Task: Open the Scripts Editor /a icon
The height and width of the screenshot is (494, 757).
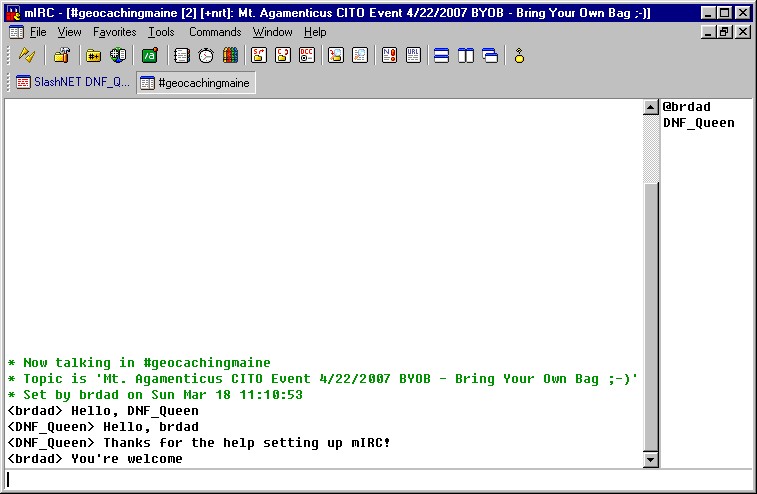Action: coord(150,56)
